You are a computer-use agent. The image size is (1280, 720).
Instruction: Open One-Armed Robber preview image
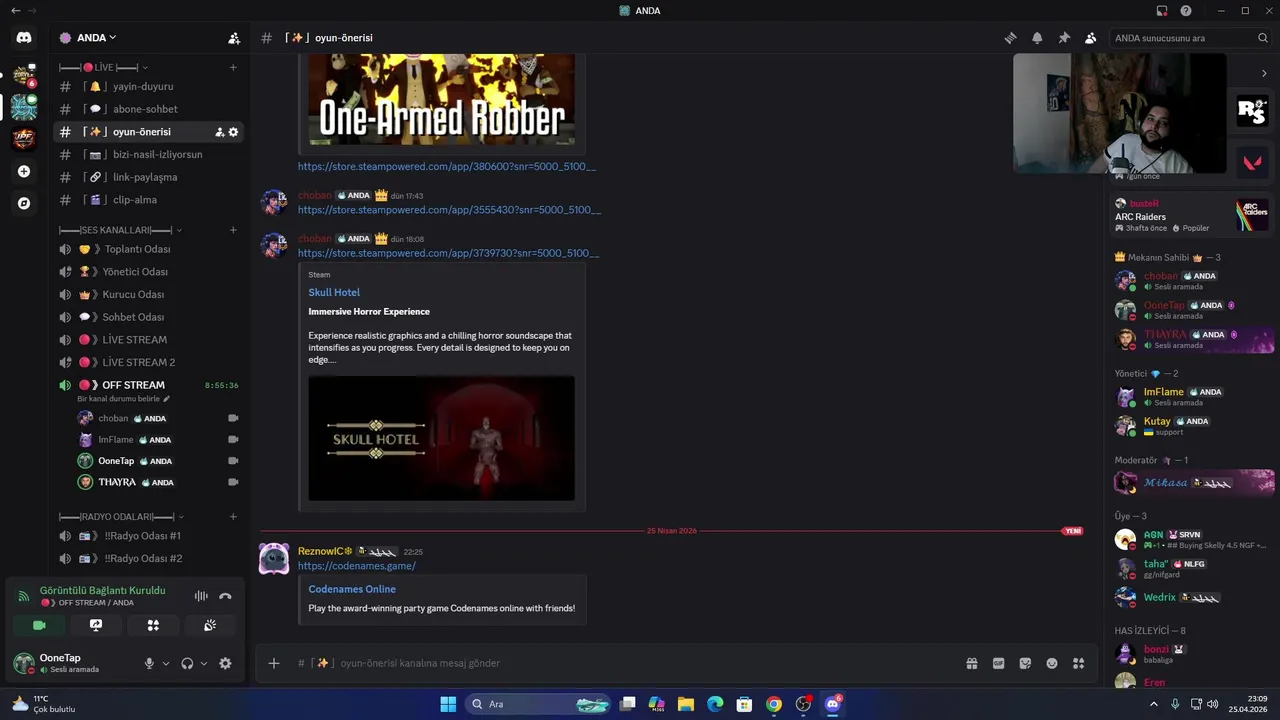pyautogui.click(x=441, y=100)
